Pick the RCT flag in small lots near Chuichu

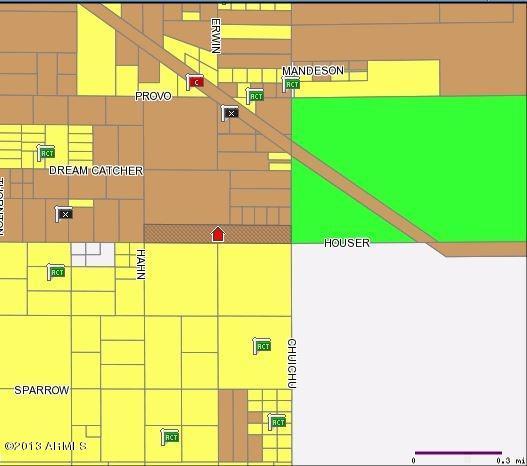(x=277, y=422)
